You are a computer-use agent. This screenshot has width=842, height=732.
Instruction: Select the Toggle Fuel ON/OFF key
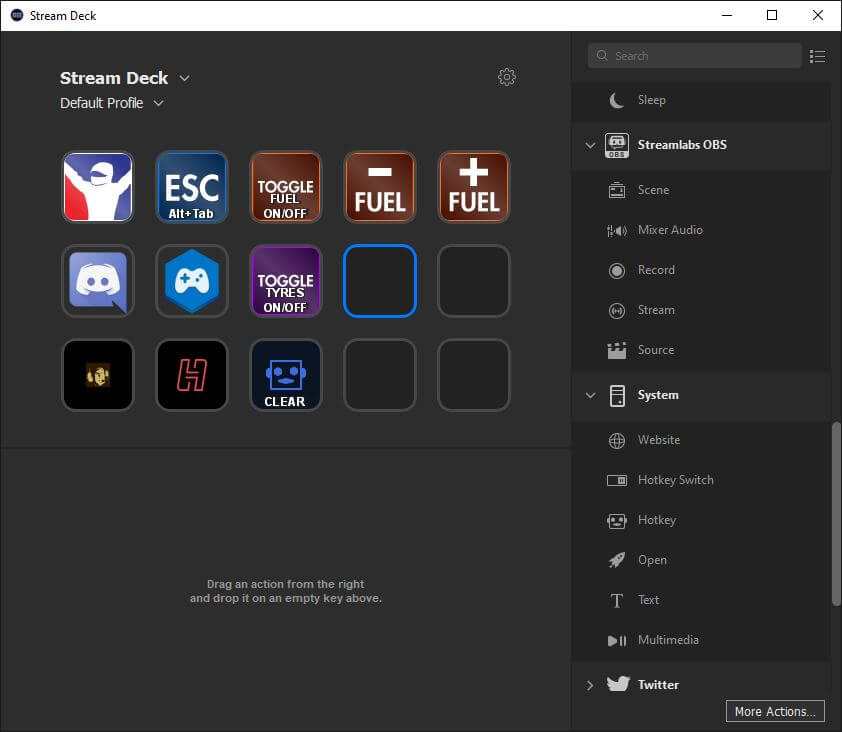pyautogui.click(x=286, y=187)
